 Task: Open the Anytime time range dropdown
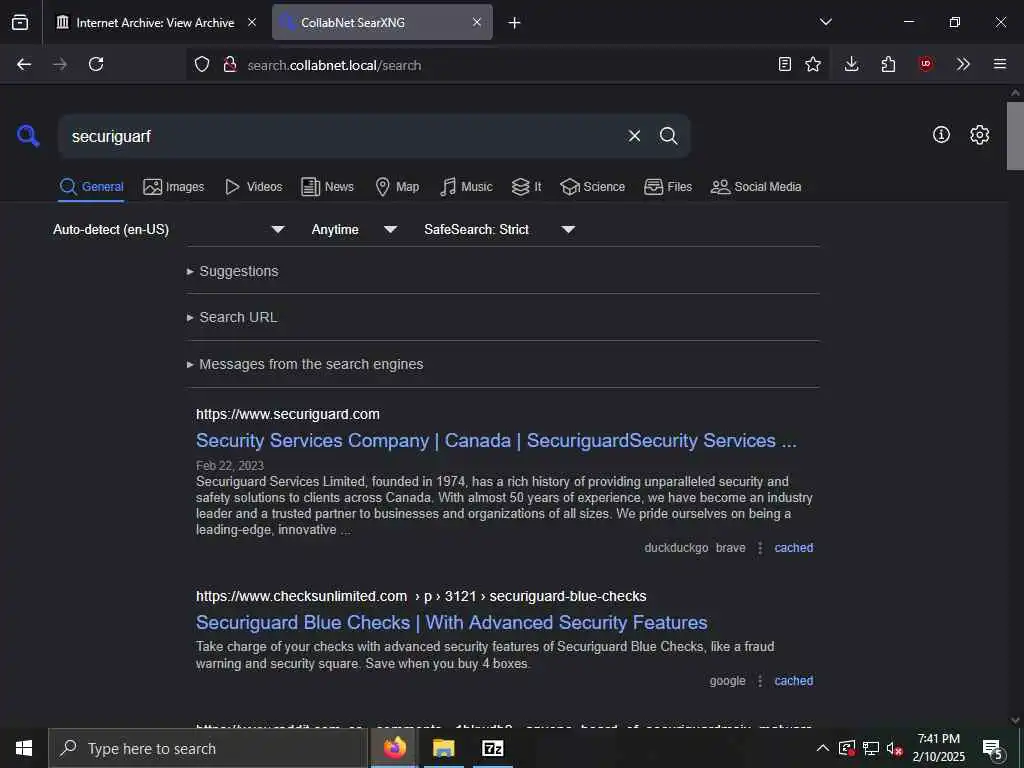point(354,229)
